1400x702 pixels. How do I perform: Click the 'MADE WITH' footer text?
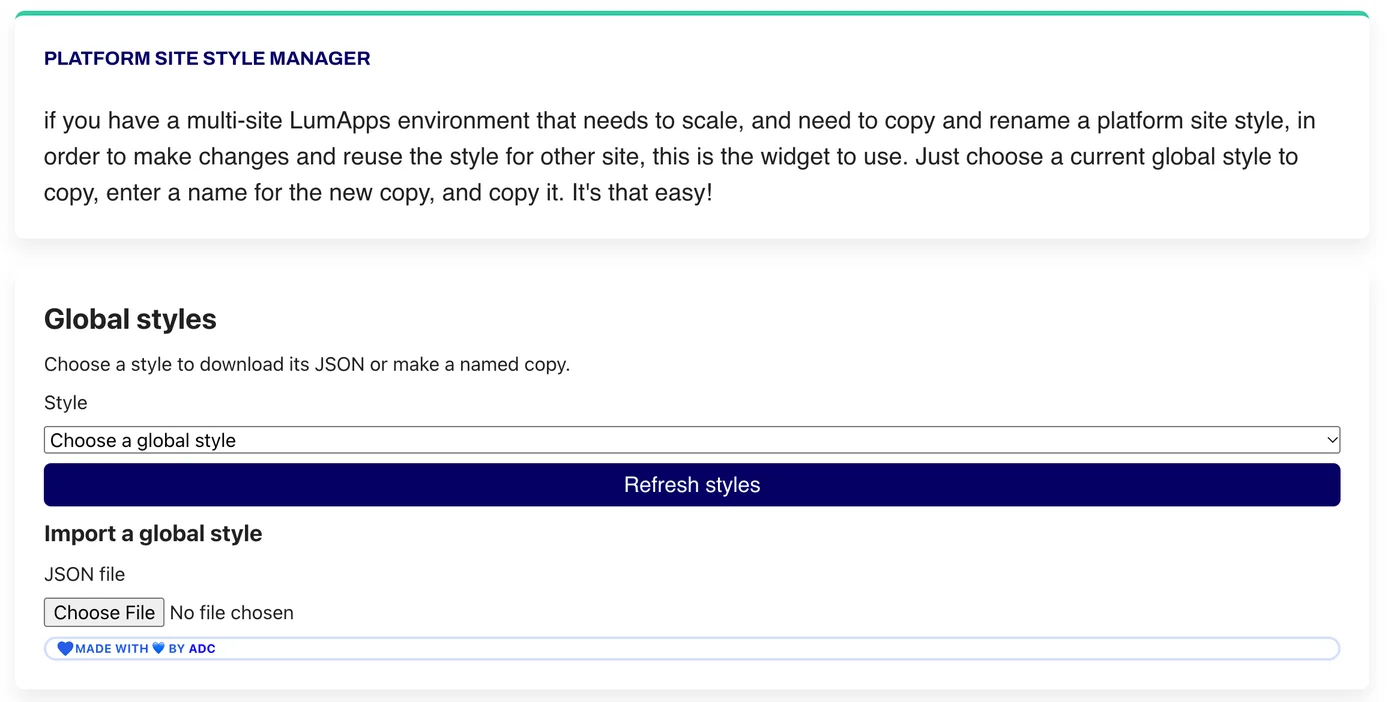coord(112,649)
